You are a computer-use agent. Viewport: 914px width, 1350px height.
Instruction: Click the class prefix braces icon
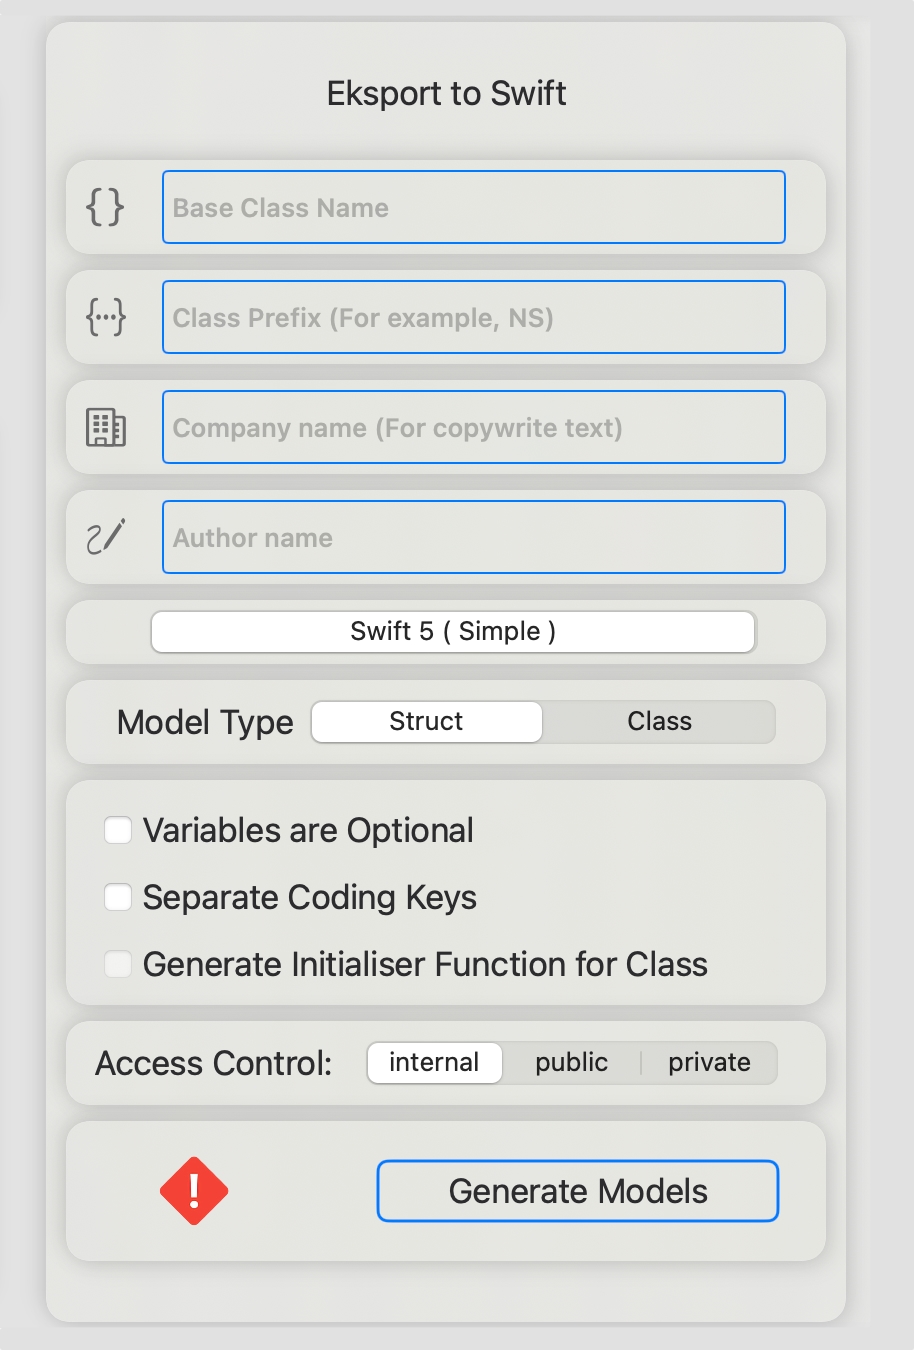pyautogui.click(x=105, y=317)
